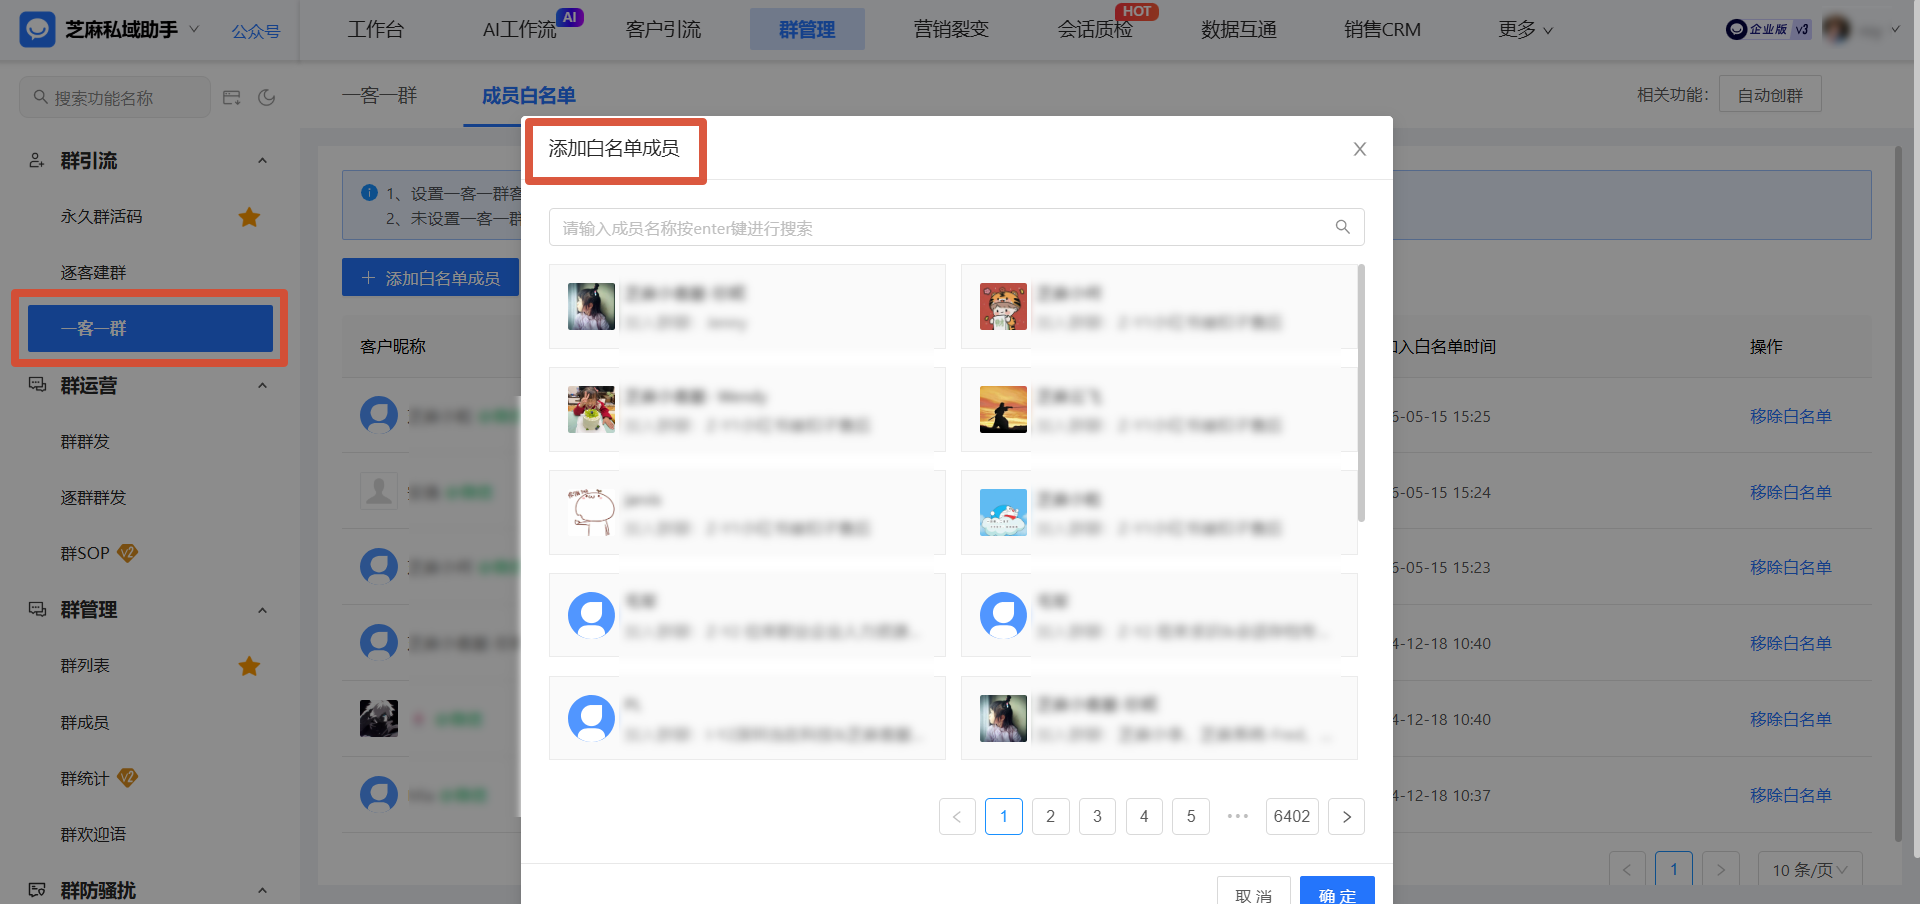1920x904 pixels.
Task: Open 群成员 in the sidebar
Action: pyautogui.click(x=85, y=722)
